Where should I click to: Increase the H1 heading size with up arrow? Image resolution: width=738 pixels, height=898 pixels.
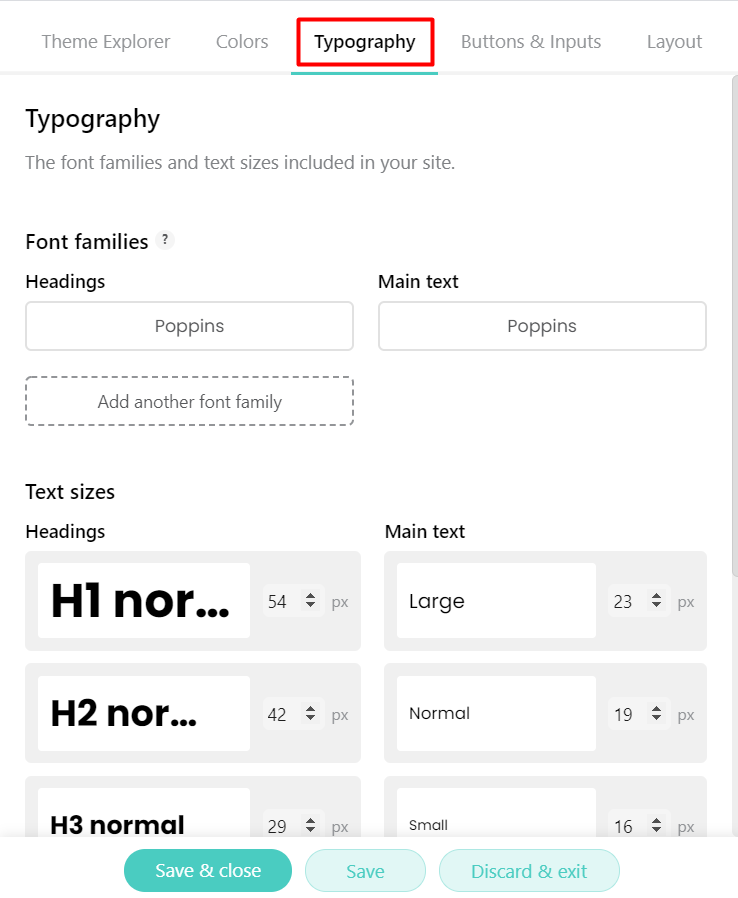pyautogui.click(x=310, y=596)
